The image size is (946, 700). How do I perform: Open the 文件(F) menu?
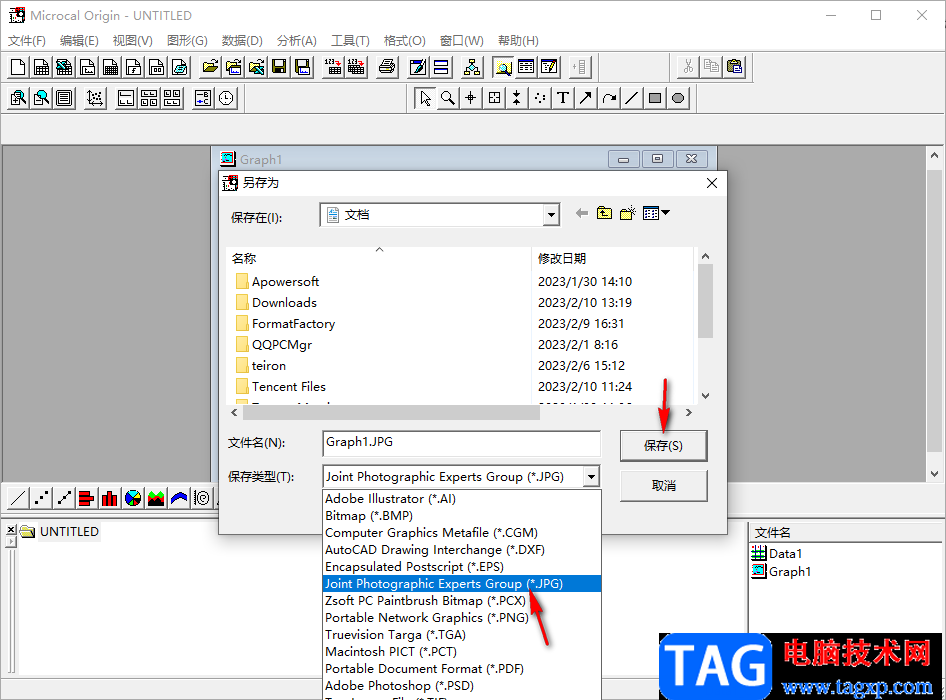point(27,40)
